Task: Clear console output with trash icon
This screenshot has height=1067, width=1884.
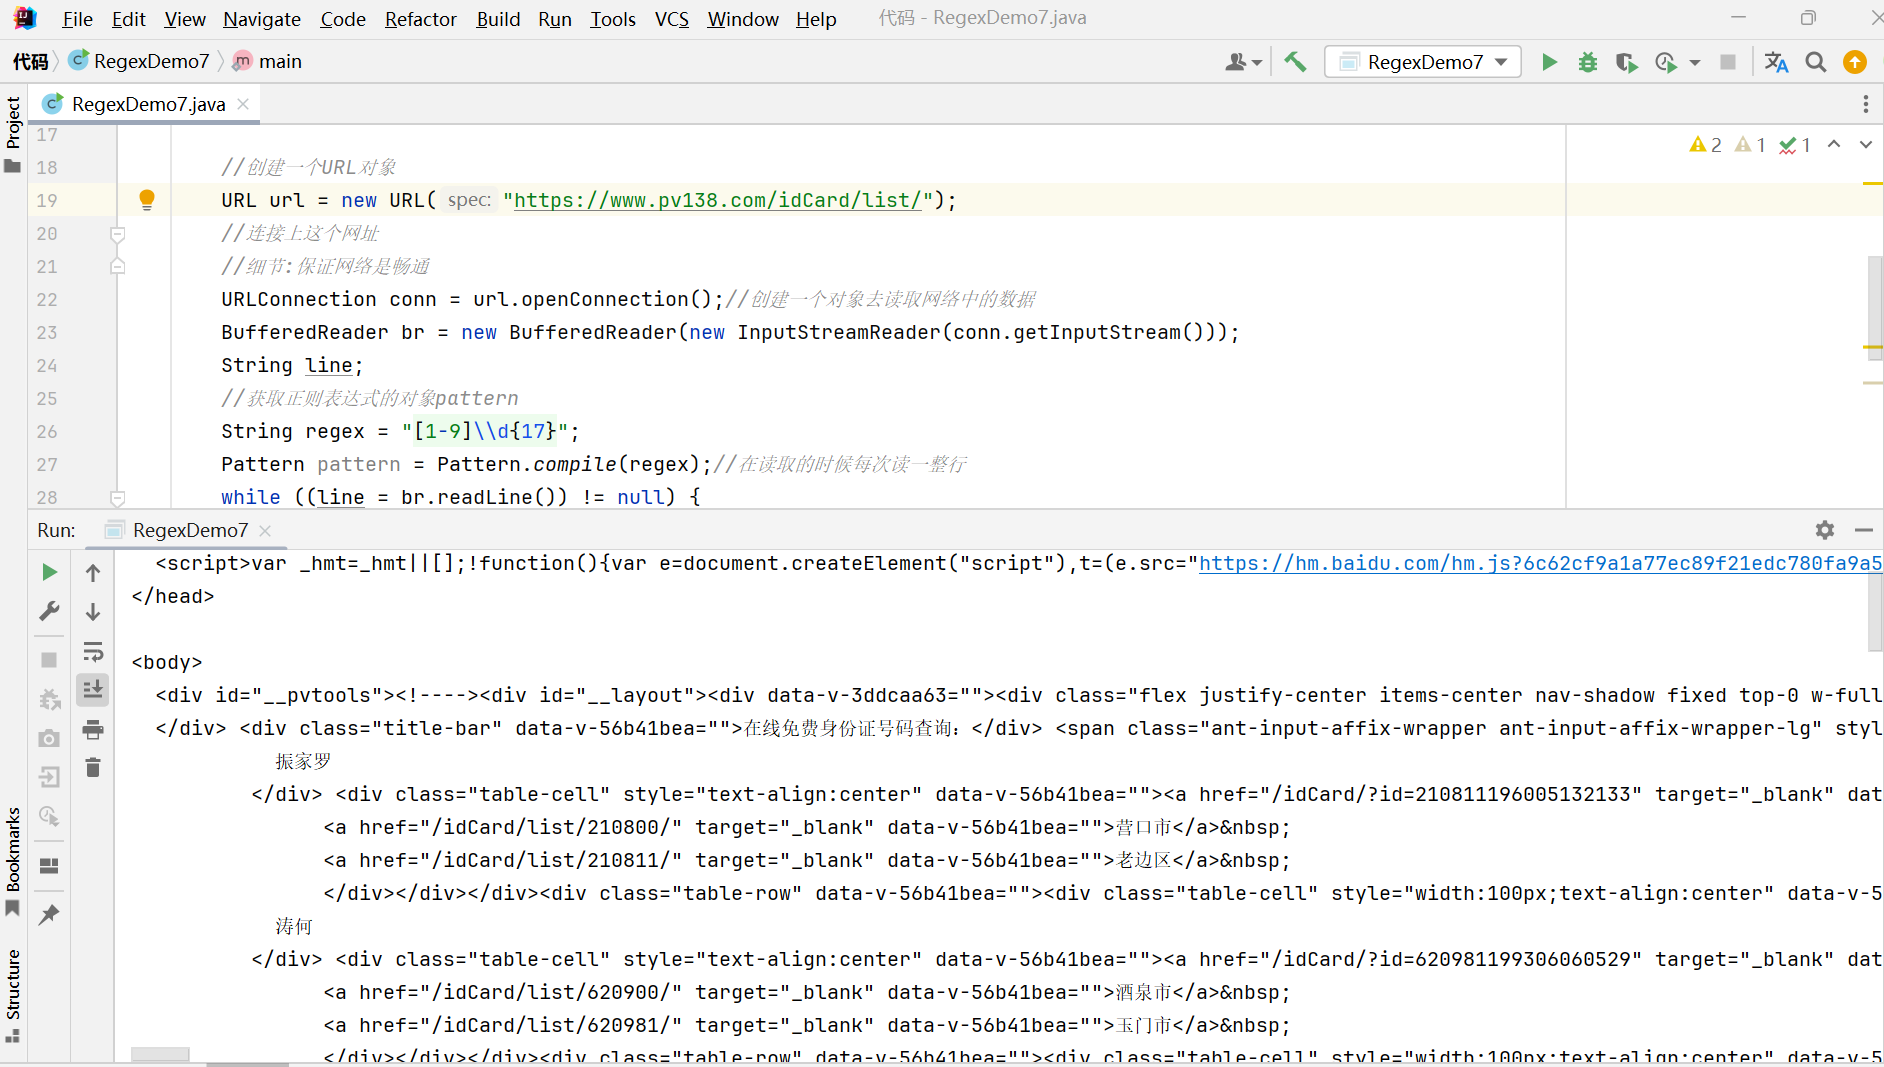Action: pos(93,768)
